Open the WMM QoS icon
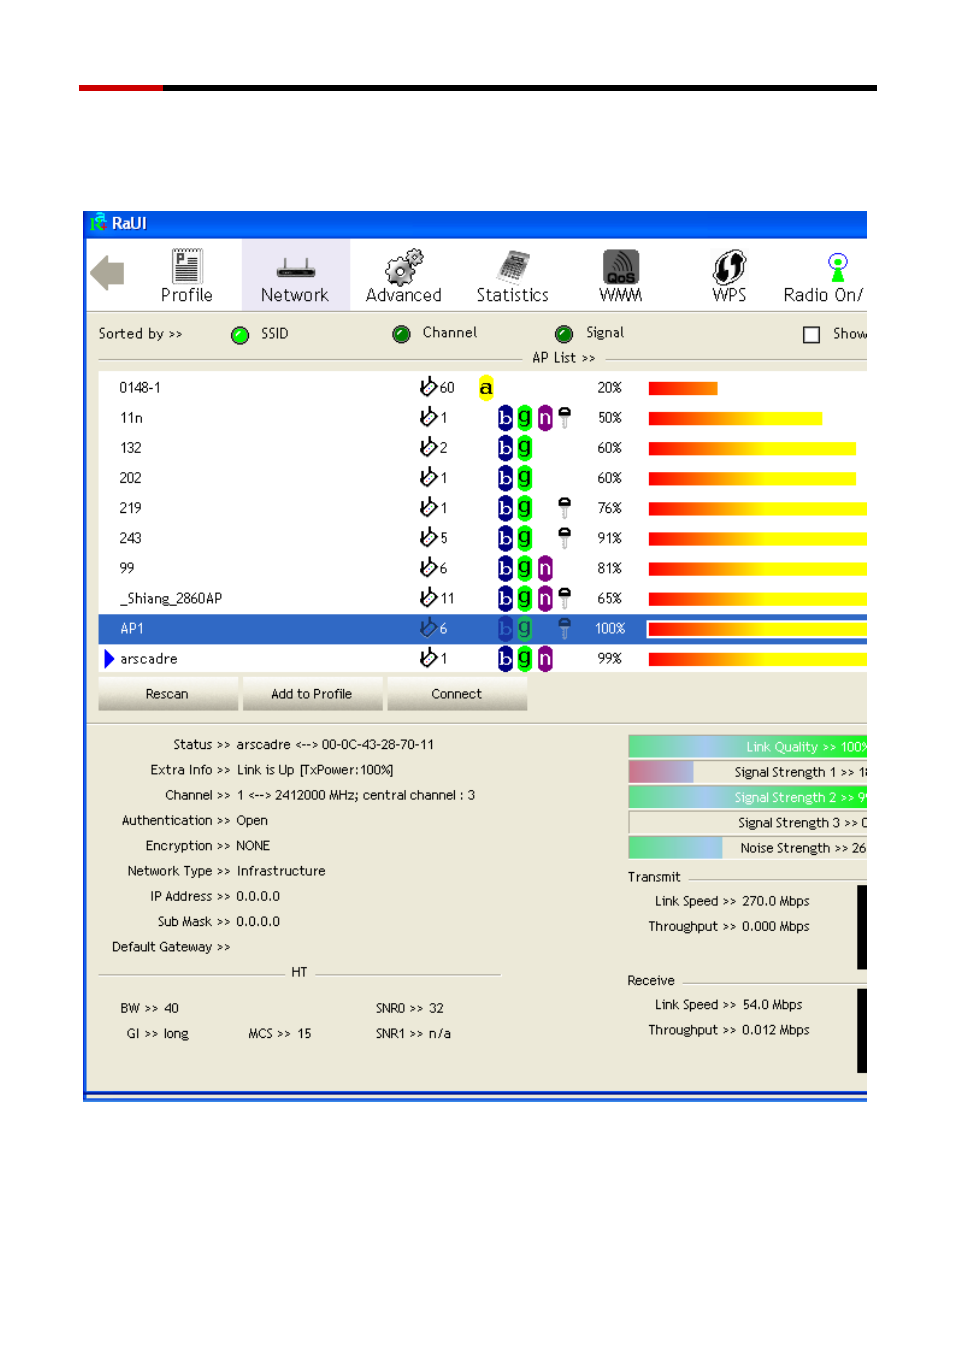The image size is (954, 1350). click(x=621, y=267)
